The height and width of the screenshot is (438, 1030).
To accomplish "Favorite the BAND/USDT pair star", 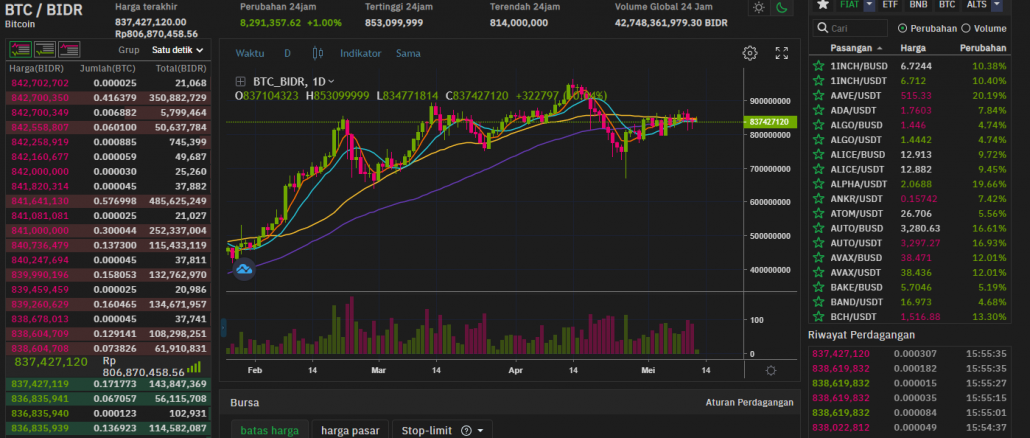I will tap(818, 302).
